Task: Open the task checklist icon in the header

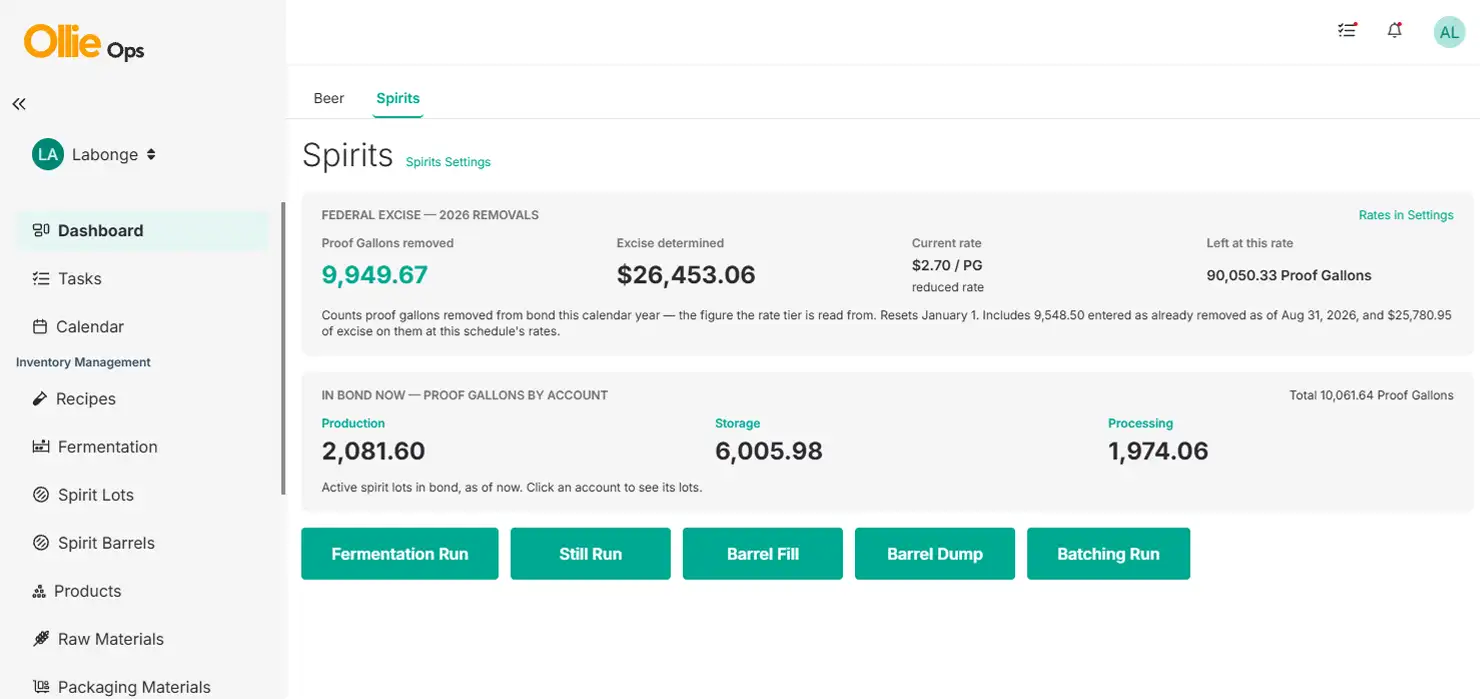Action: 1347,31
